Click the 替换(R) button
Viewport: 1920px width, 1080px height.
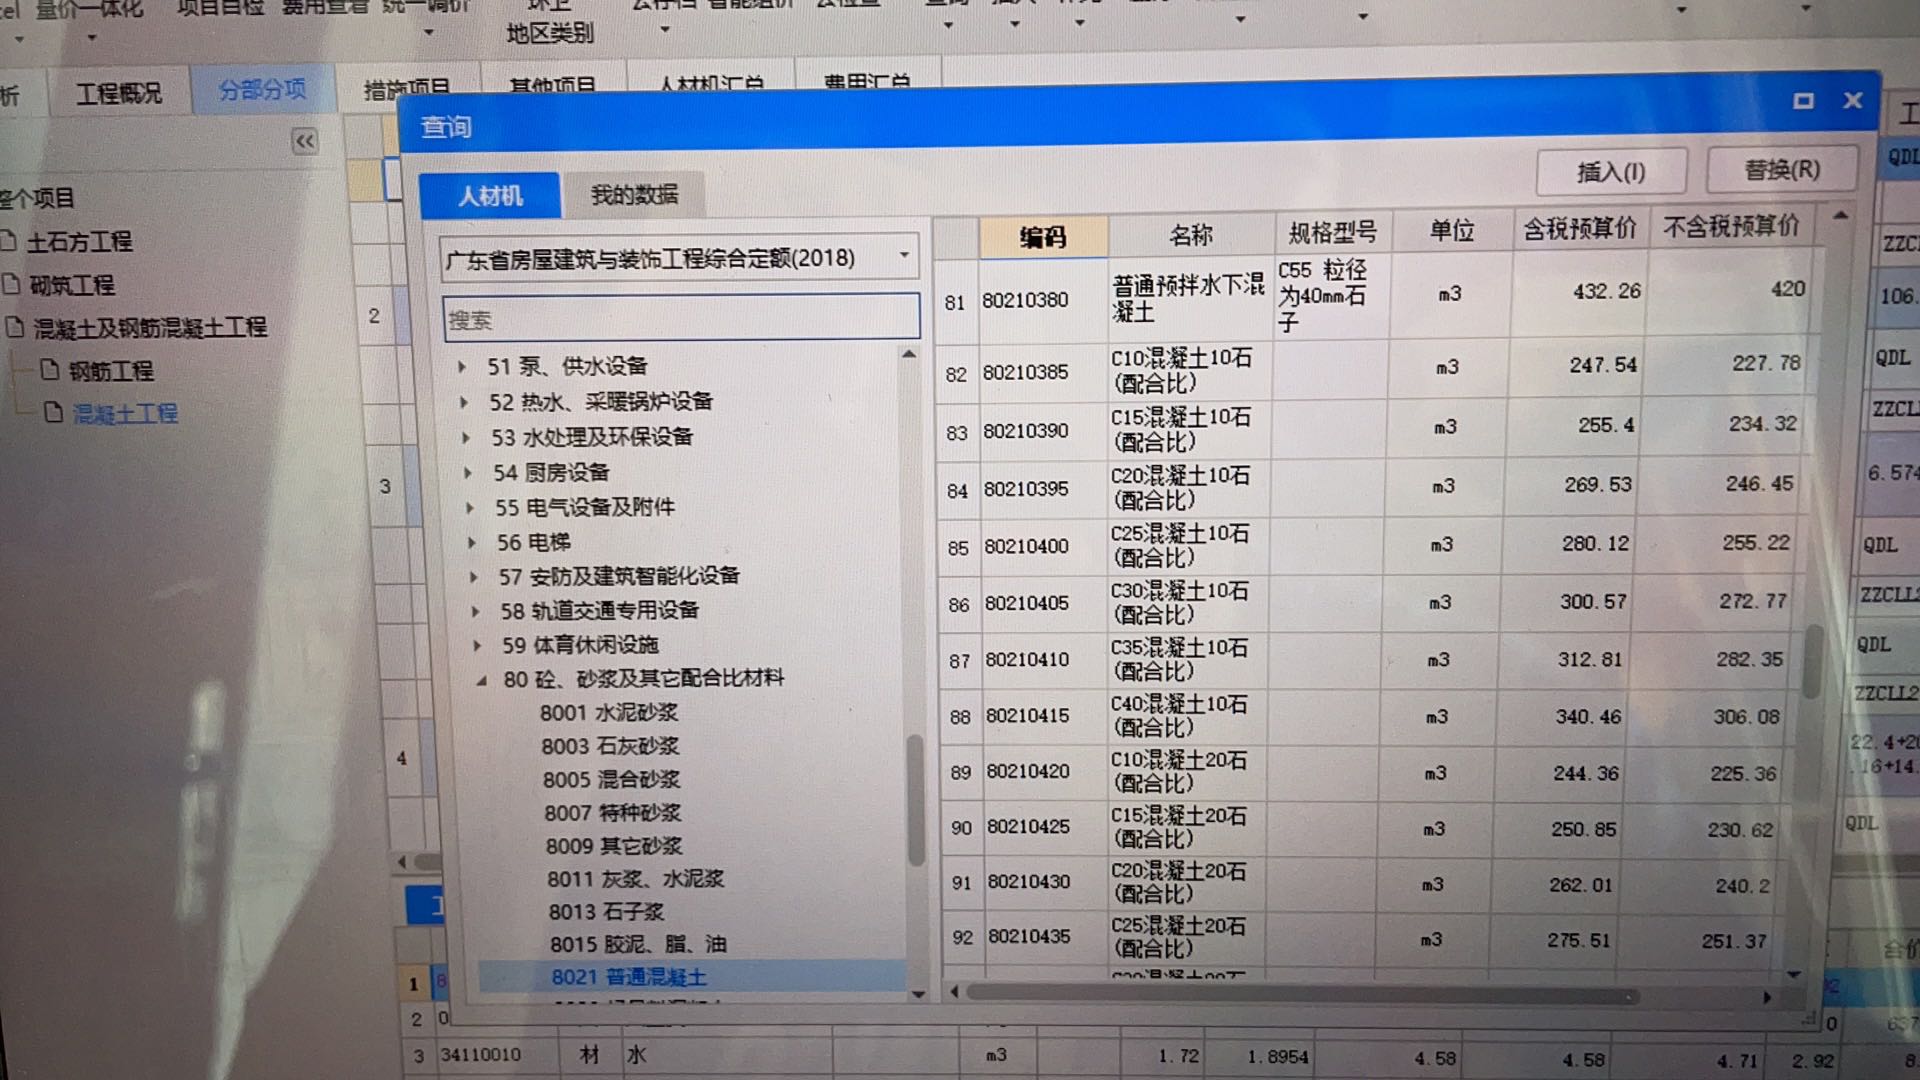point(1781,170)
